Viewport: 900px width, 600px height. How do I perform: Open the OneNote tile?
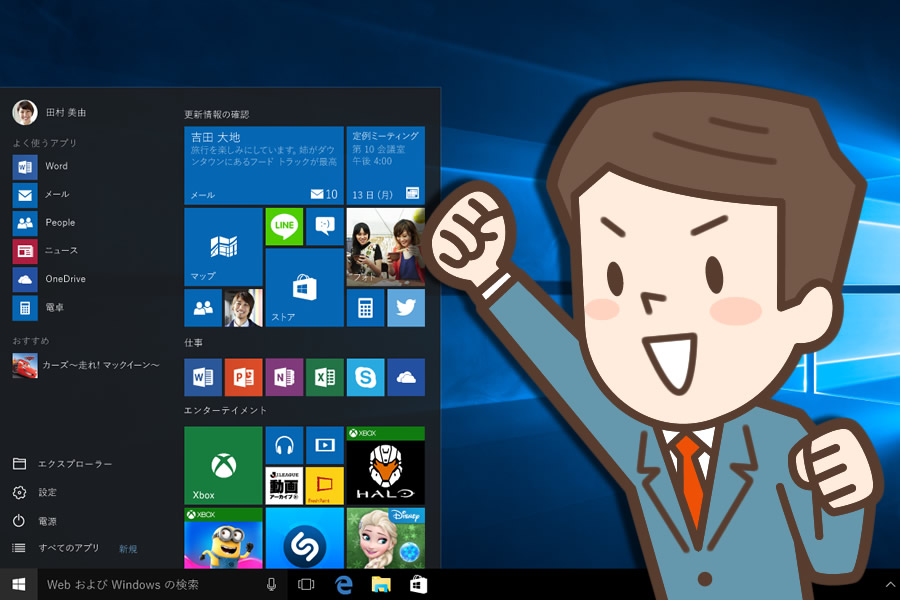(284, 377)
